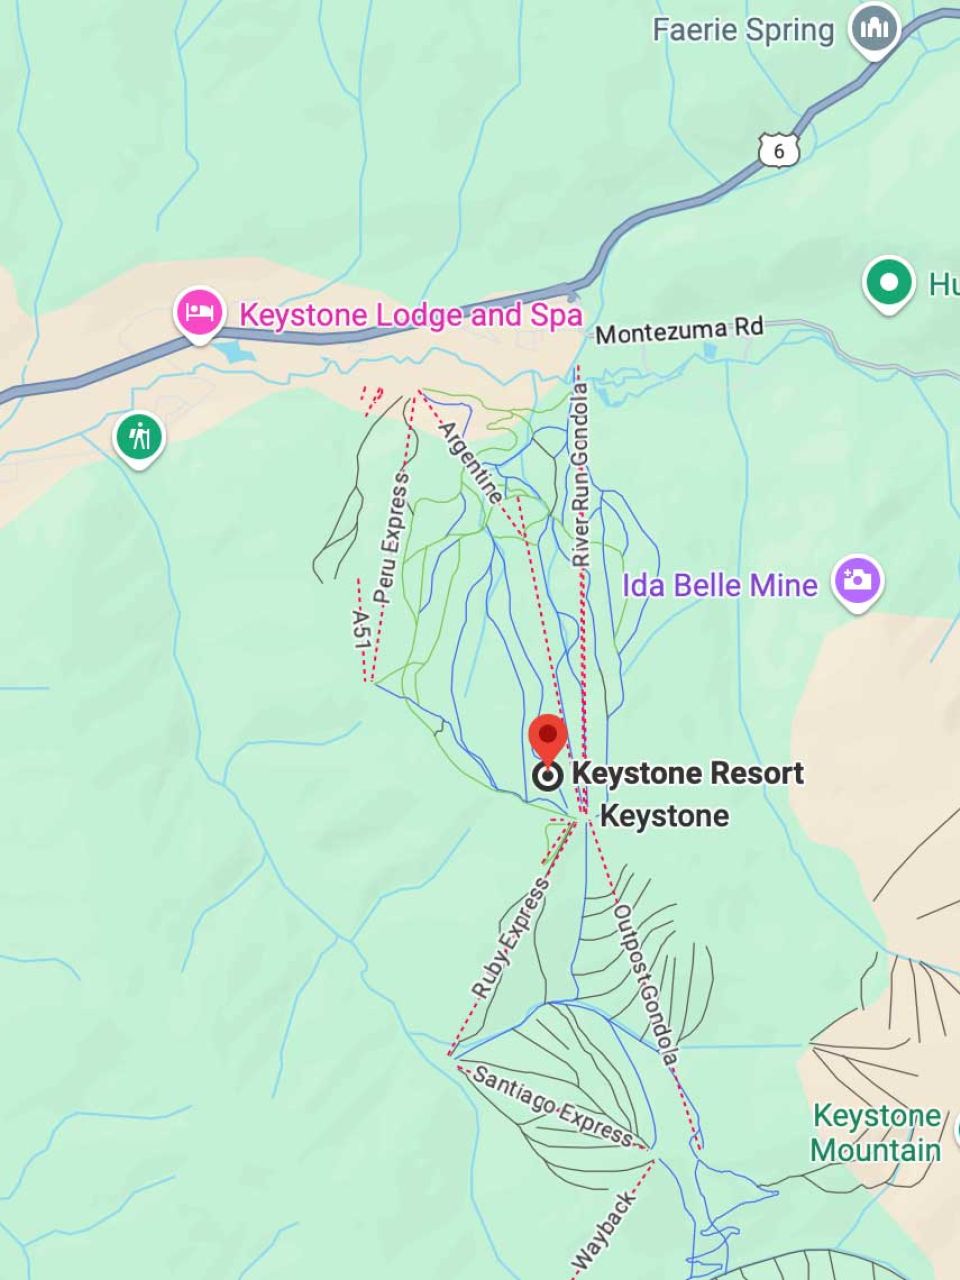Click the Ruby Express lift label

512,938
